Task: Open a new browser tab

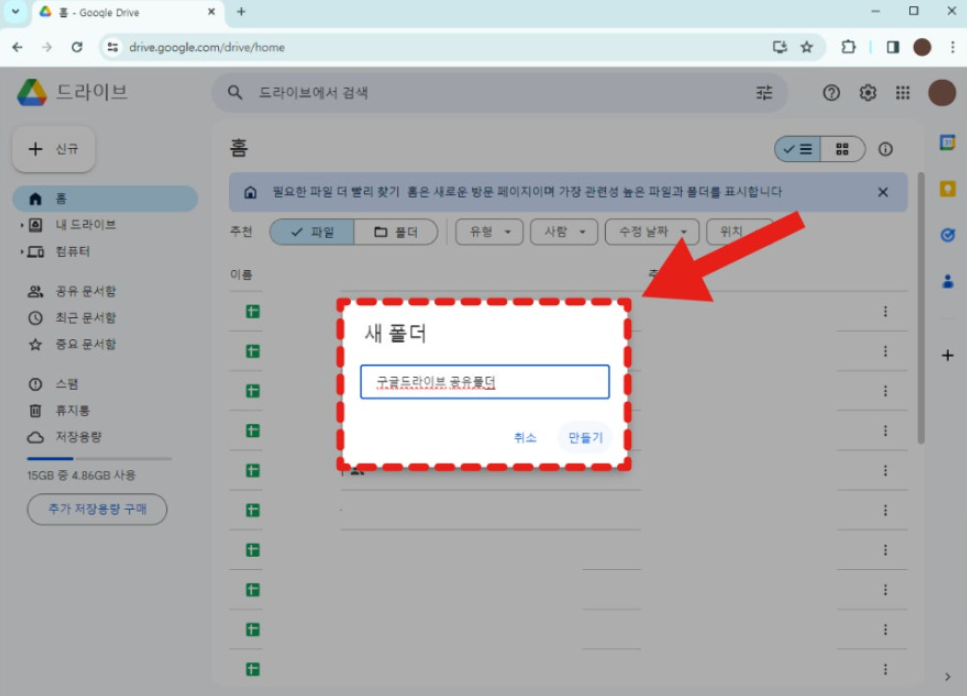Action: click(241, 12)
